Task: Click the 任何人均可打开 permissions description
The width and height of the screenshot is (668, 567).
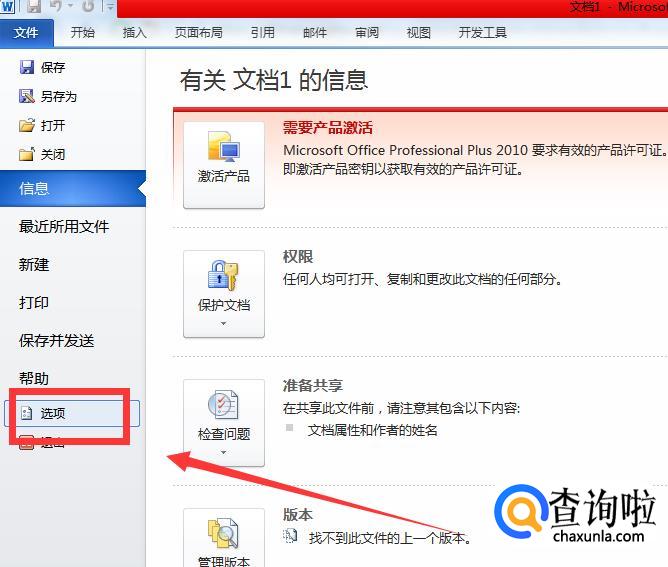Action: [x=423, y=279]
